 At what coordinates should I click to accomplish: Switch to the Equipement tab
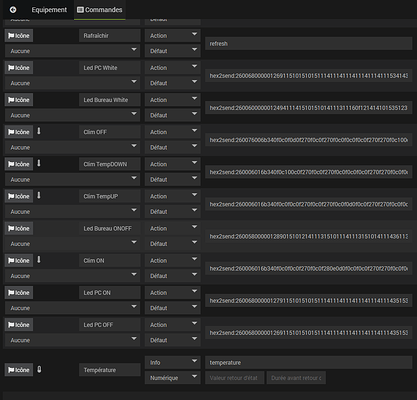[x=49, y=10]
